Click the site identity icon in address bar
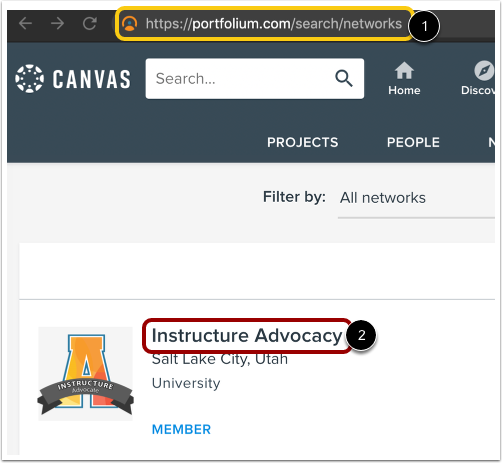 coord(130,24)
